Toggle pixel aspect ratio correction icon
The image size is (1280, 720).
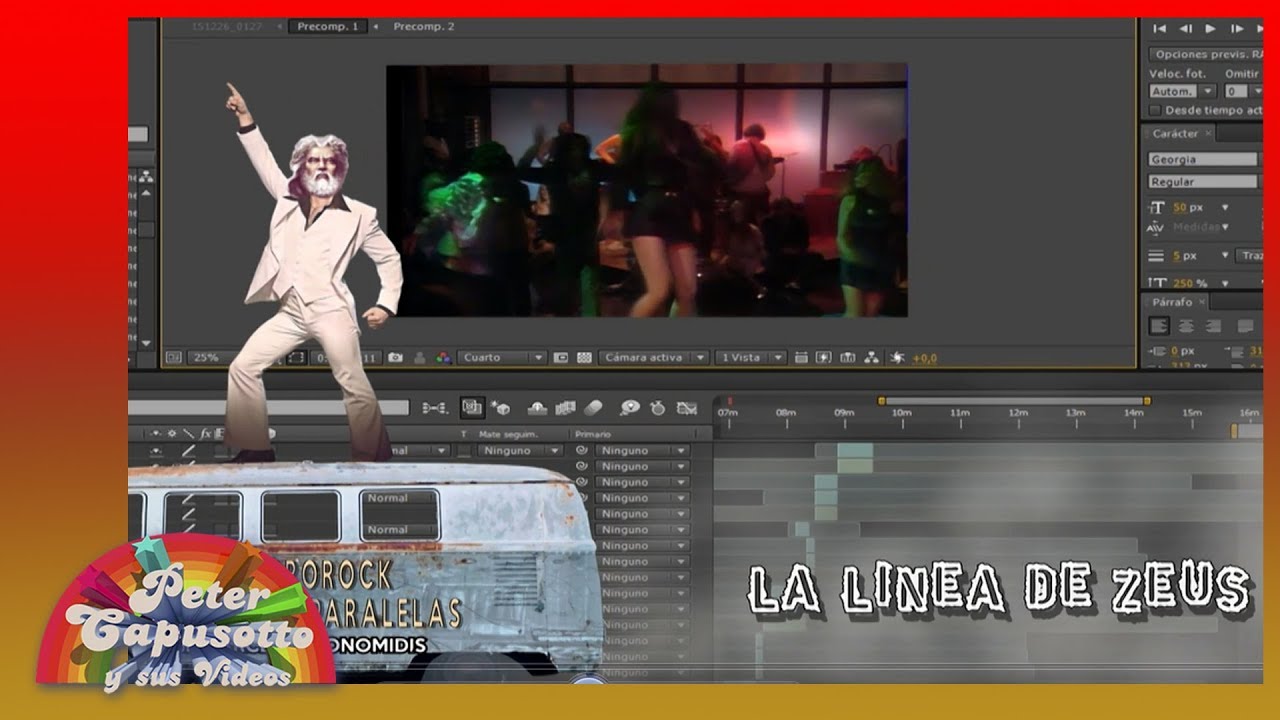(x=800, y=357)
